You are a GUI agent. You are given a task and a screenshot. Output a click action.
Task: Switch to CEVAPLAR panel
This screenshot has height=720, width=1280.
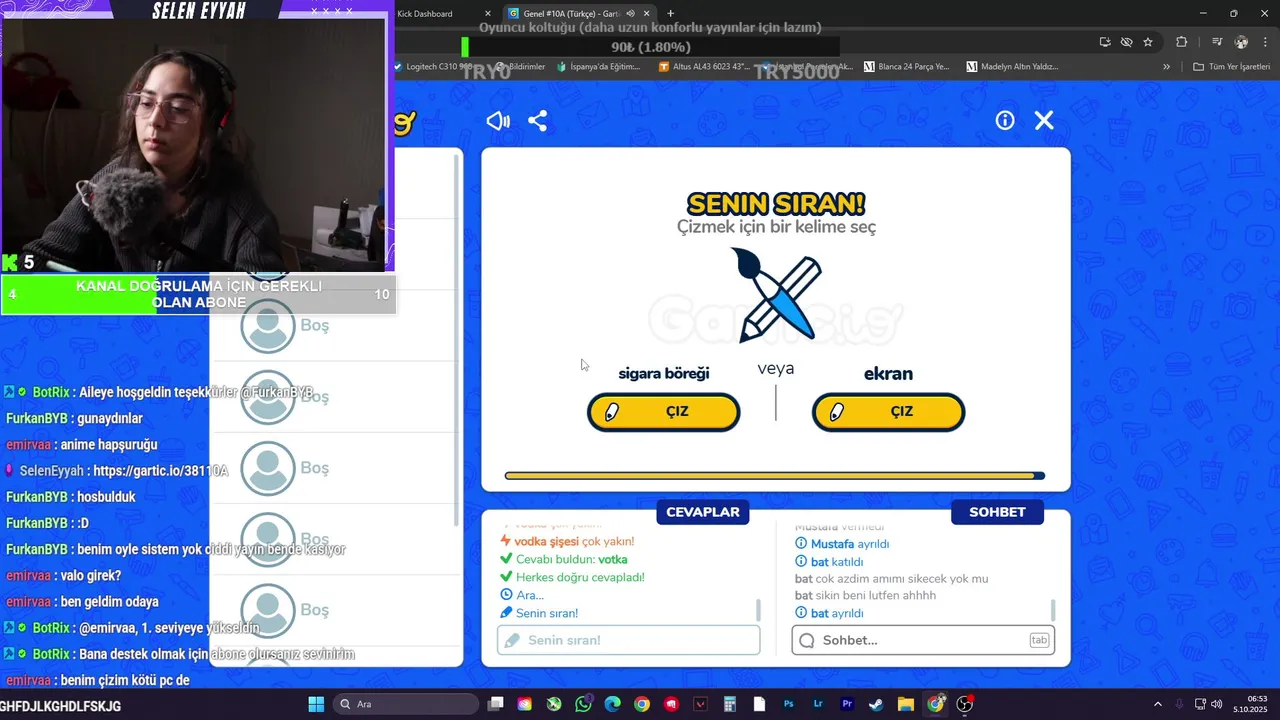pyautogui.click(x=703, y=512)
